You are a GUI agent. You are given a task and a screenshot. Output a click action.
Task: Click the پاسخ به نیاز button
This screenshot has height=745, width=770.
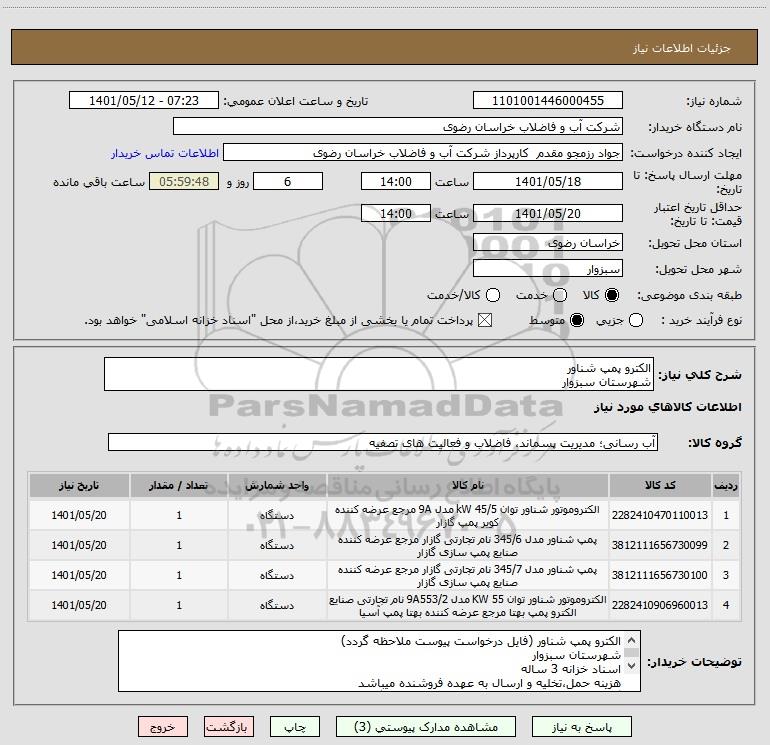[581, 727]
